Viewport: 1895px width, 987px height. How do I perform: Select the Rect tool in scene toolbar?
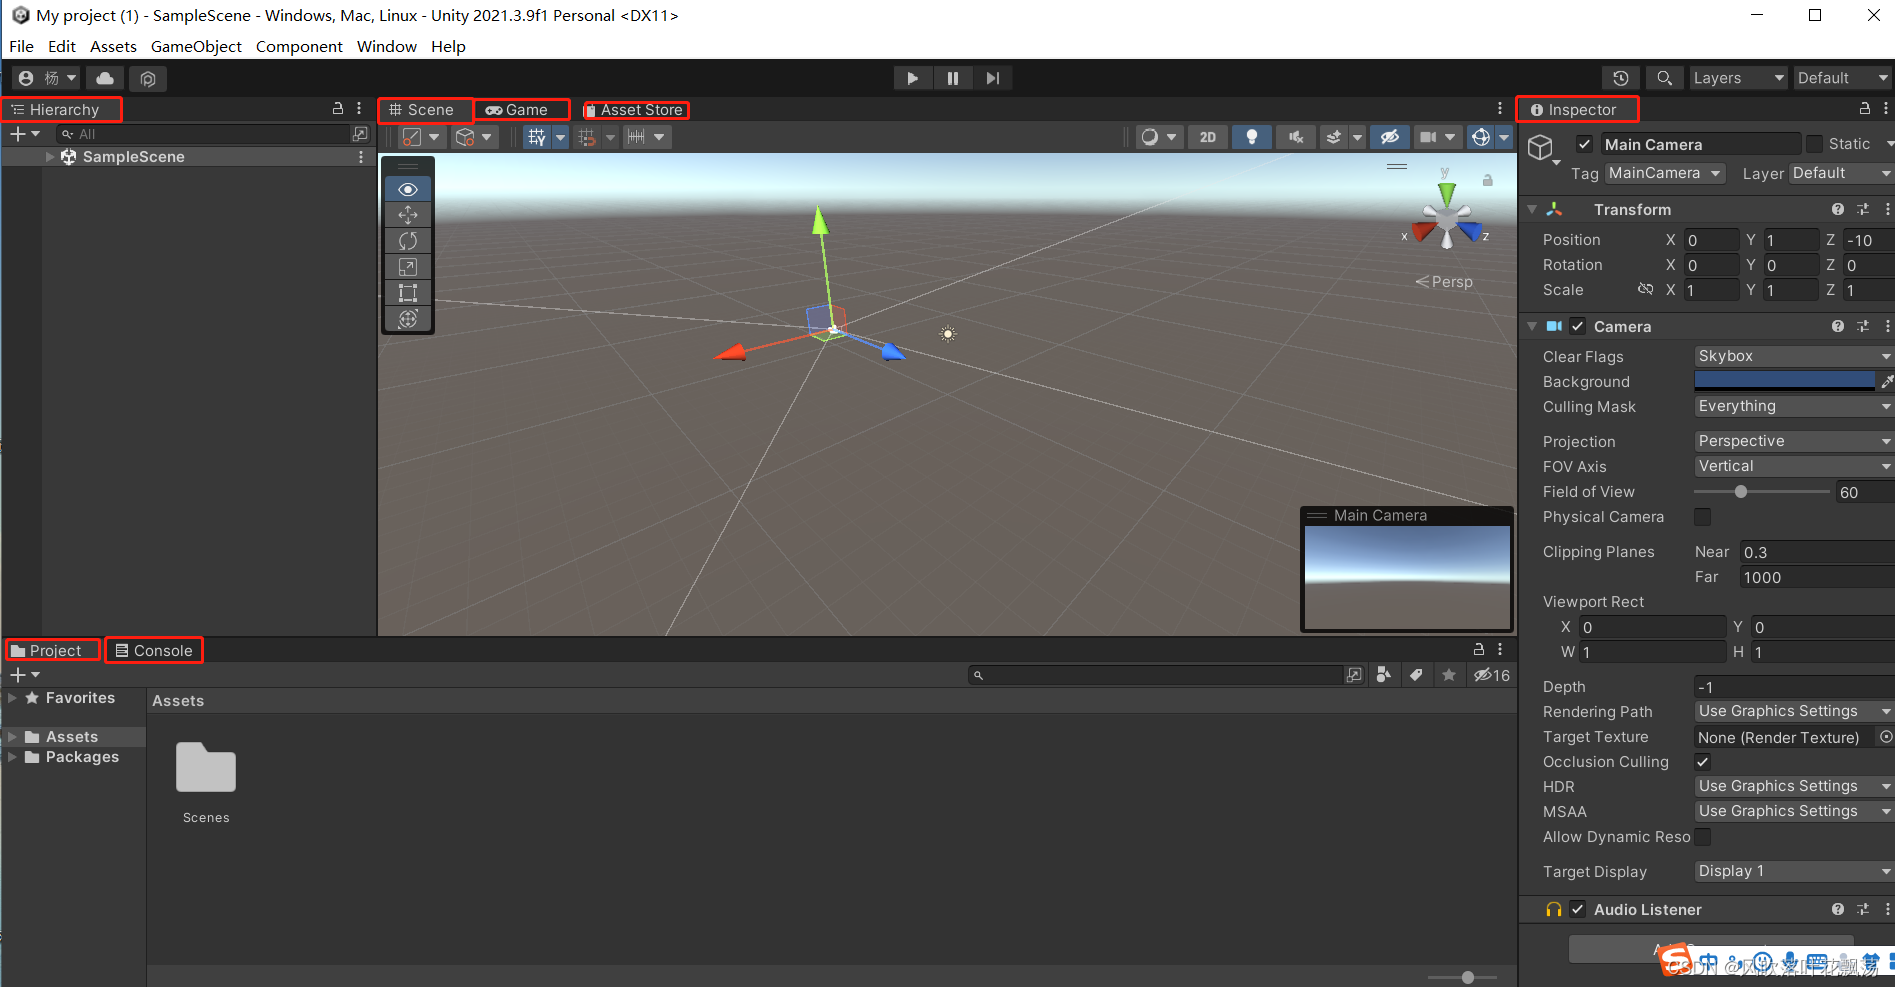click(x=408, y=293)
